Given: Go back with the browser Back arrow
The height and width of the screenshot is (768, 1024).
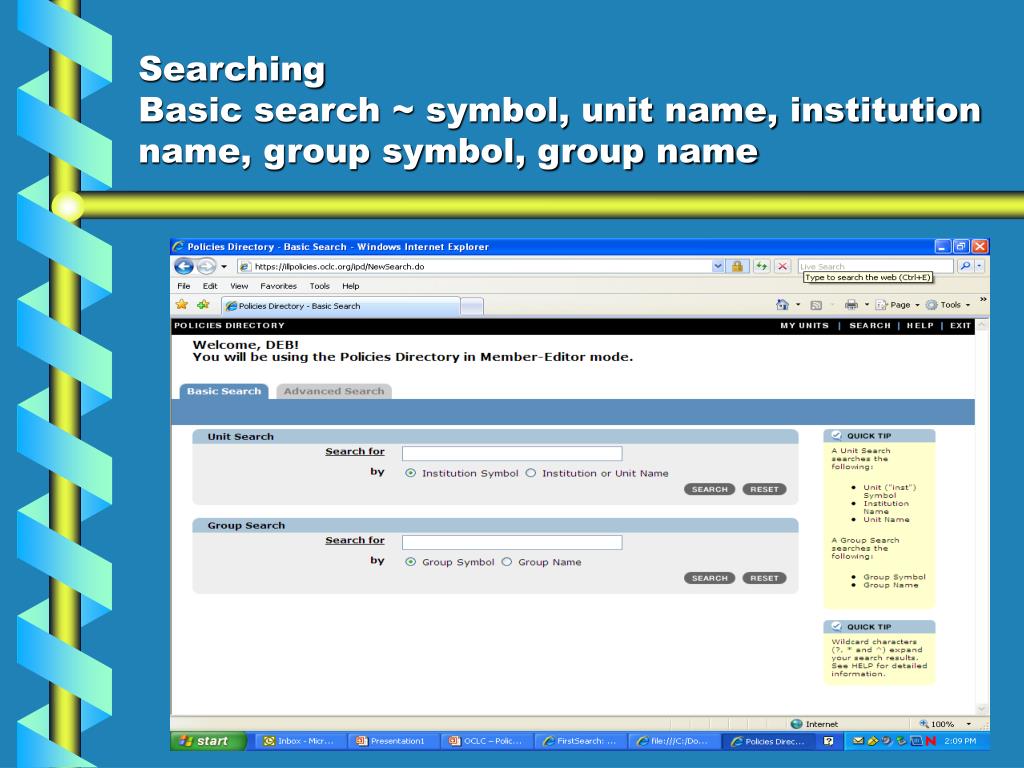Looking at the screenshot, I should click(184, 266).
